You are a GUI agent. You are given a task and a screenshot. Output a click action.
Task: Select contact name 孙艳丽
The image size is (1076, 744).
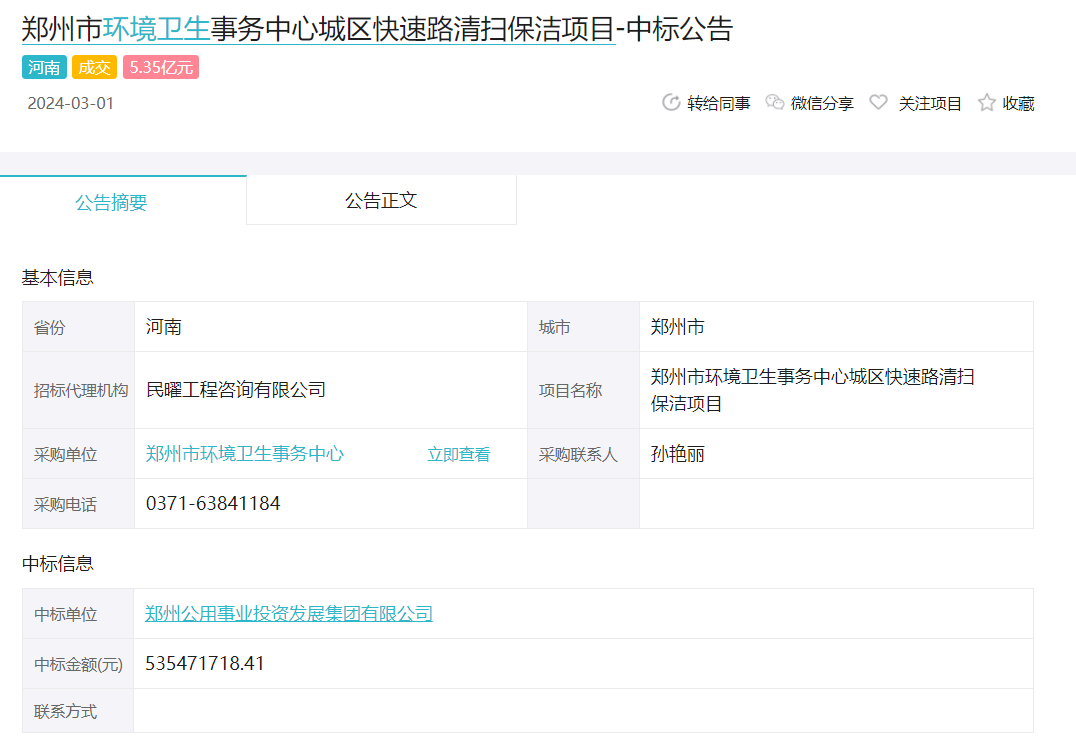[x=677, y=454]
